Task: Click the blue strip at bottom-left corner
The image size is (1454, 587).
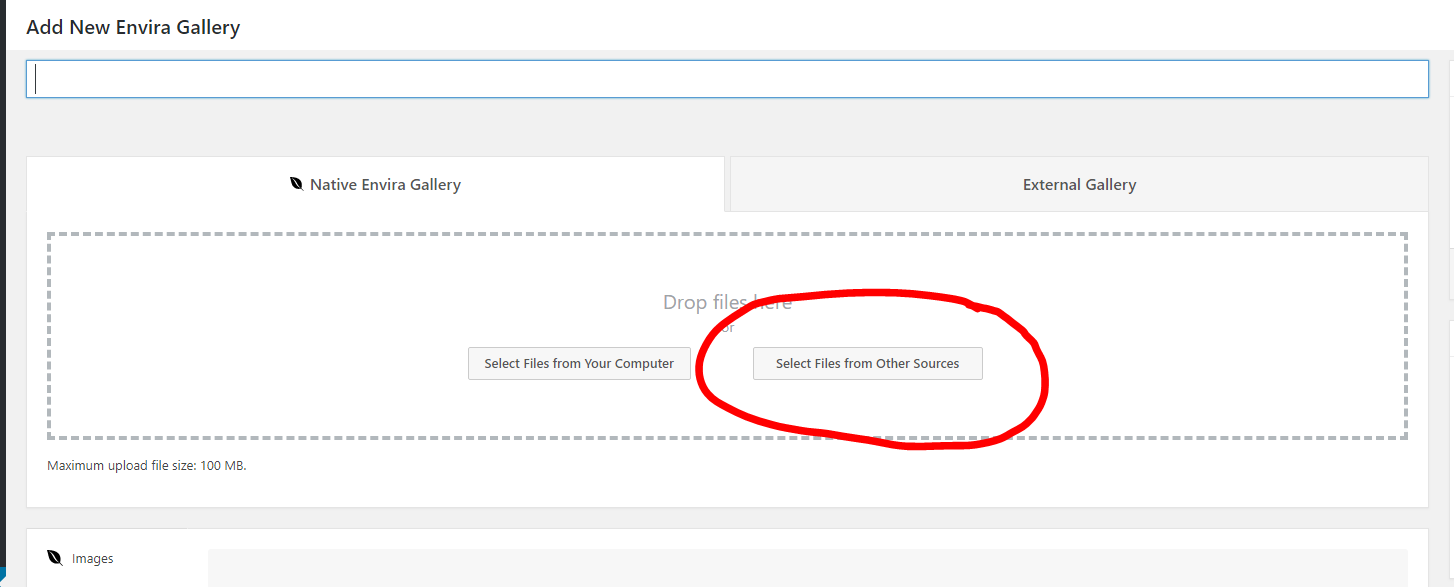Action: pos(2,577)
